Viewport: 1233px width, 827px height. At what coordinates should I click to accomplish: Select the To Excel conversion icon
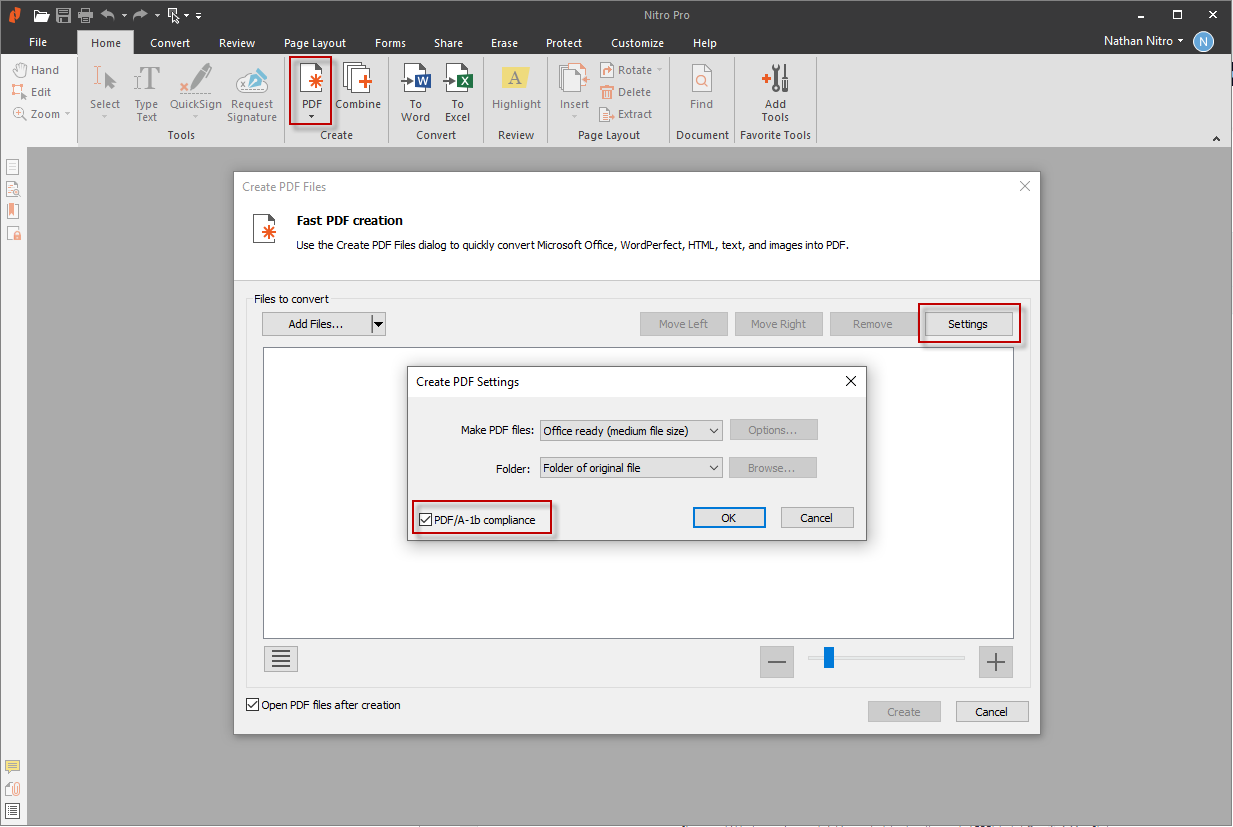457,82
